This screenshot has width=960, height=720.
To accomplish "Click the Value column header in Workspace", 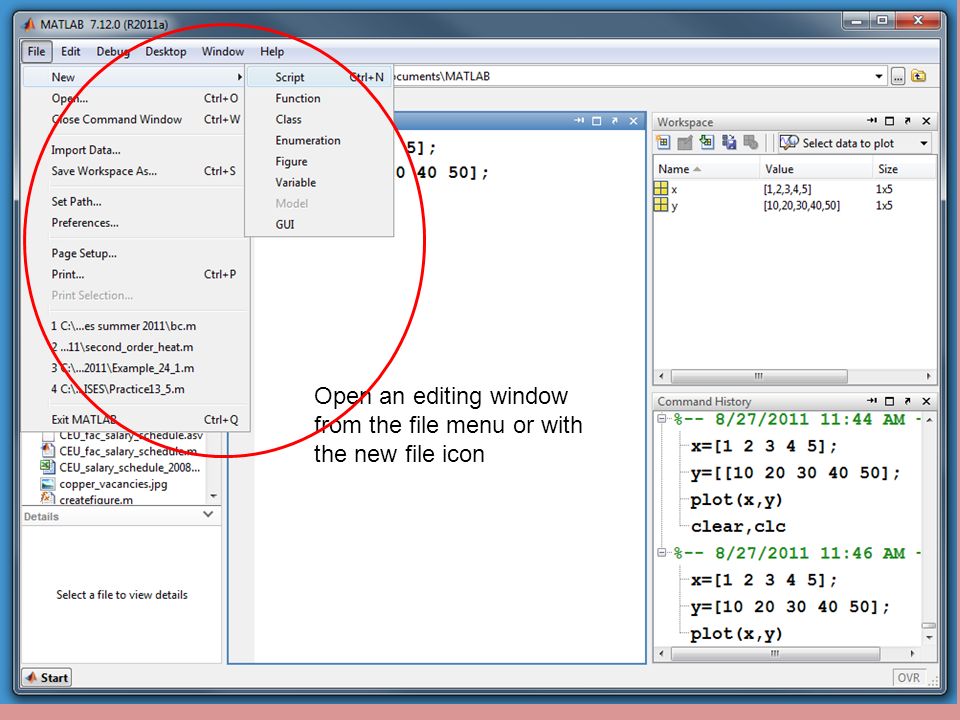I will pos(816,169).
